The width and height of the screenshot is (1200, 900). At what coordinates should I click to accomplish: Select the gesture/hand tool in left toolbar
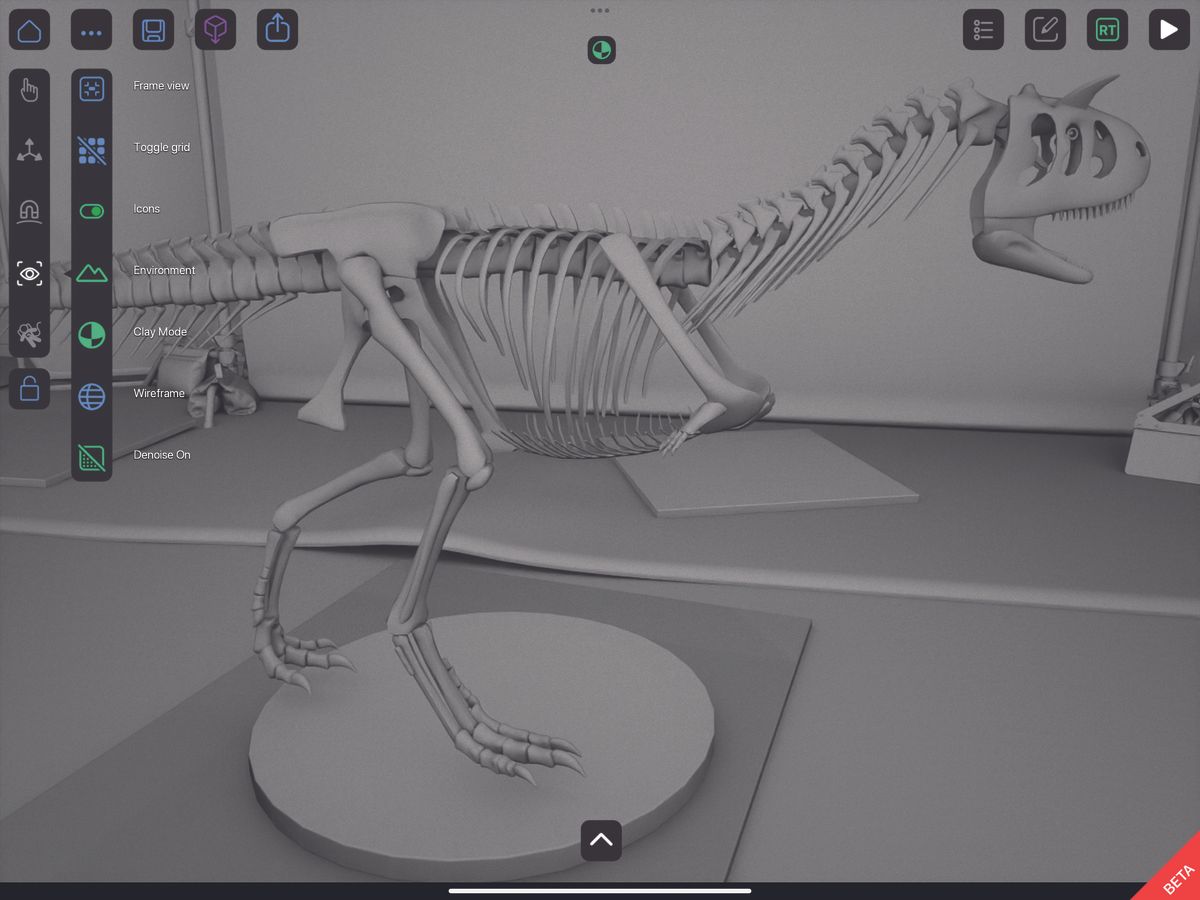pyautogui.click(x=29, y=90)
